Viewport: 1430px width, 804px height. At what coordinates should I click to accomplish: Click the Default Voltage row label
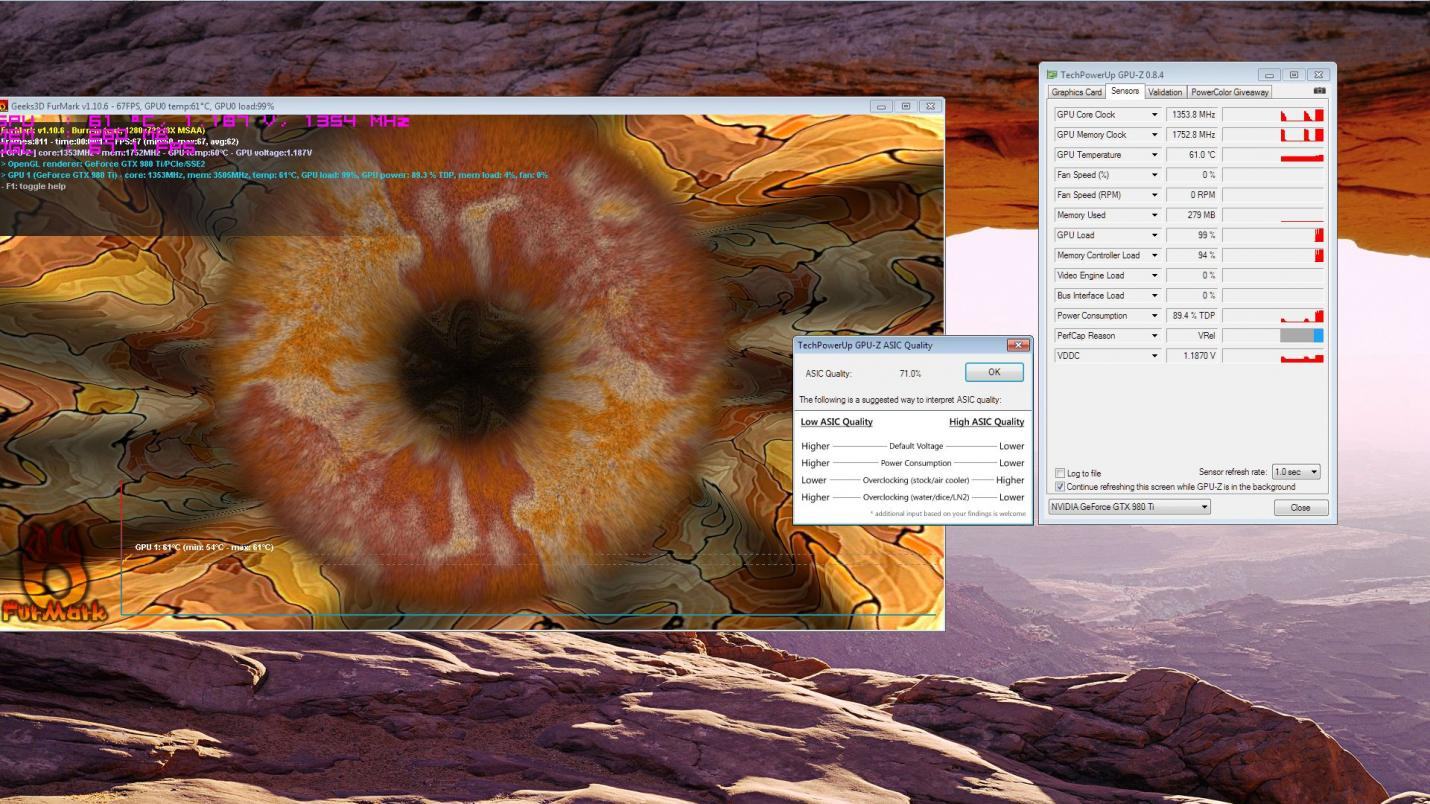pos(916,446)
